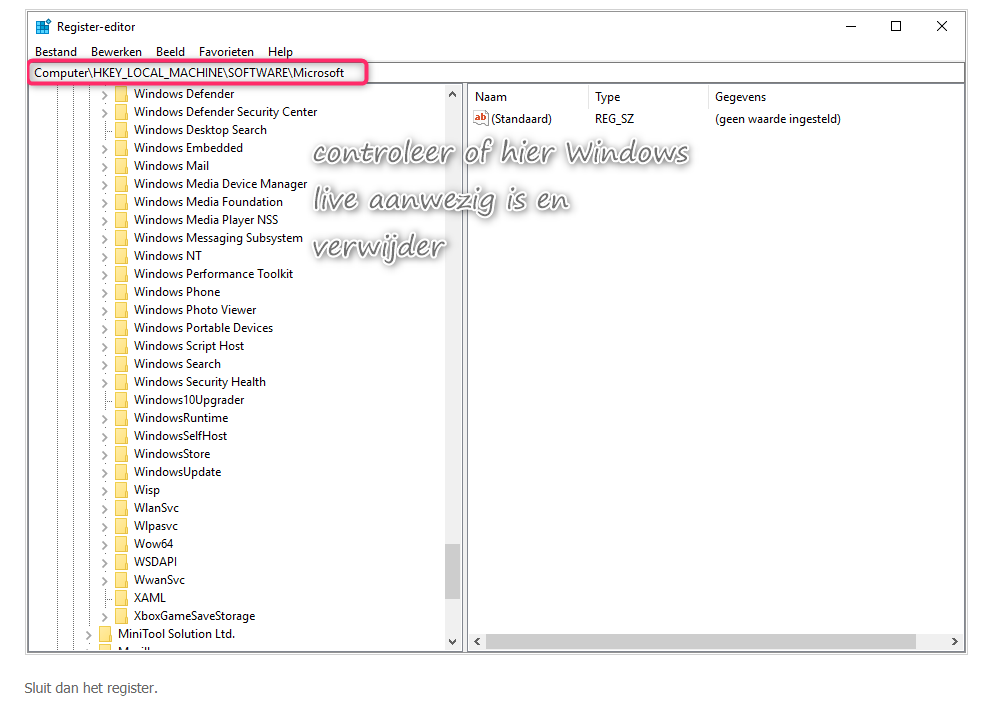Select the WwanSvc folder icon
This screenshot has width=1001, height=707.
pos(121,581)
